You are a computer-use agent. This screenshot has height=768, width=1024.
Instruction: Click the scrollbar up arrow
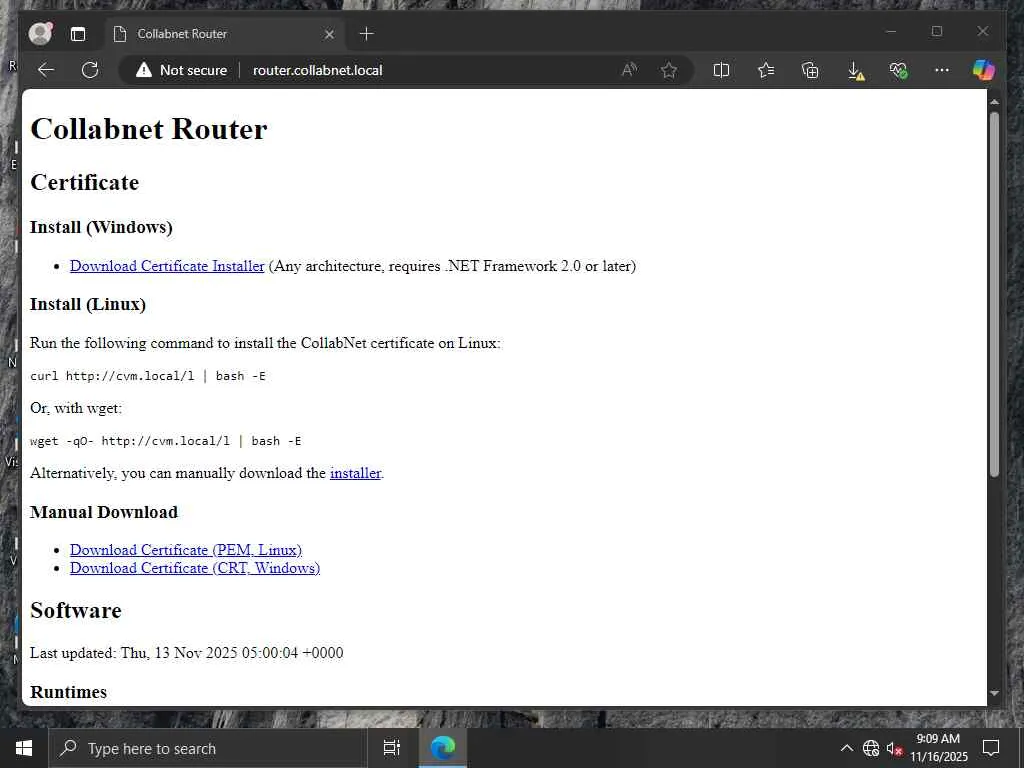(994, 102)
